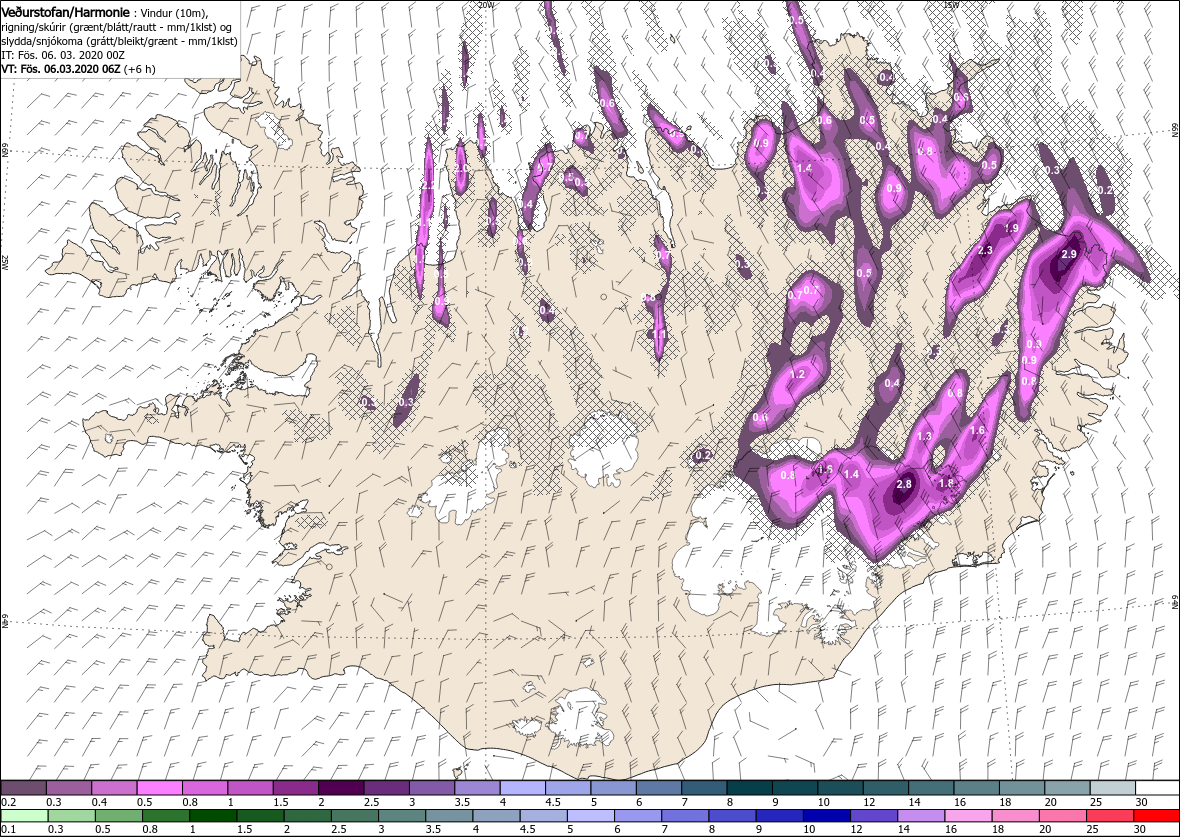The height and width of the screenshot is (837, 1180).
Task: Click the 0.1 label in the rain legend
Action: 8,830
